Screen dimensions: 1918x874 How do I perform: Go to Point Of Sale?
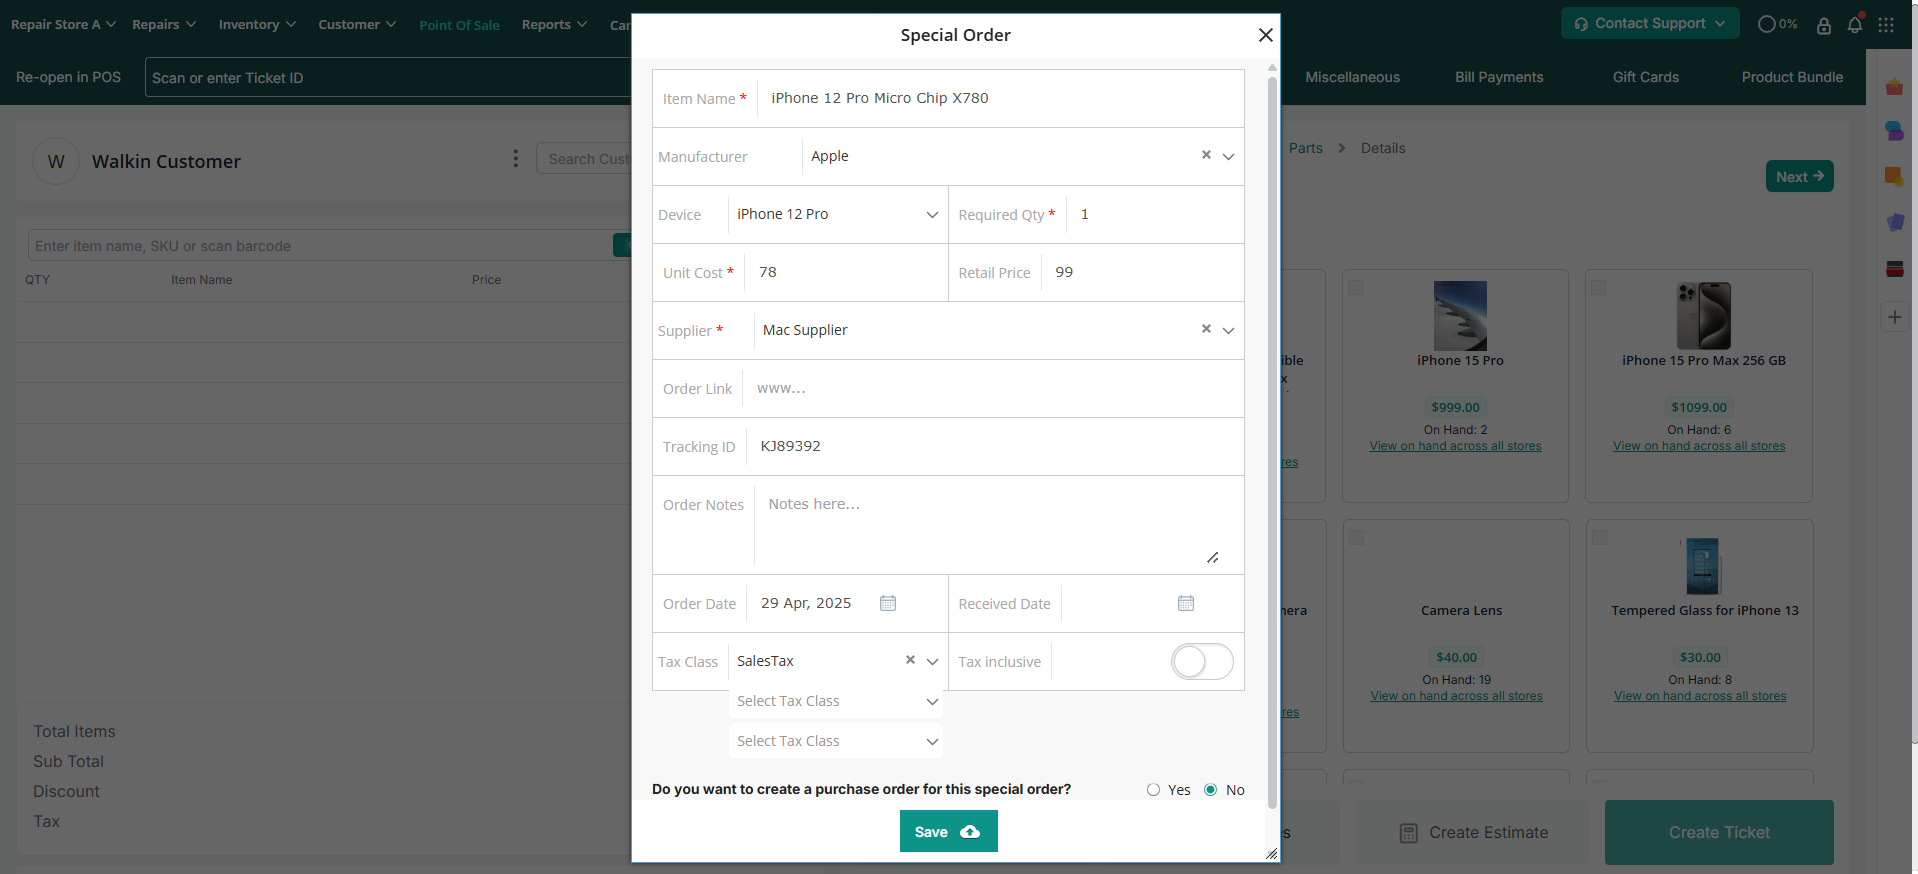coord(459,25)
